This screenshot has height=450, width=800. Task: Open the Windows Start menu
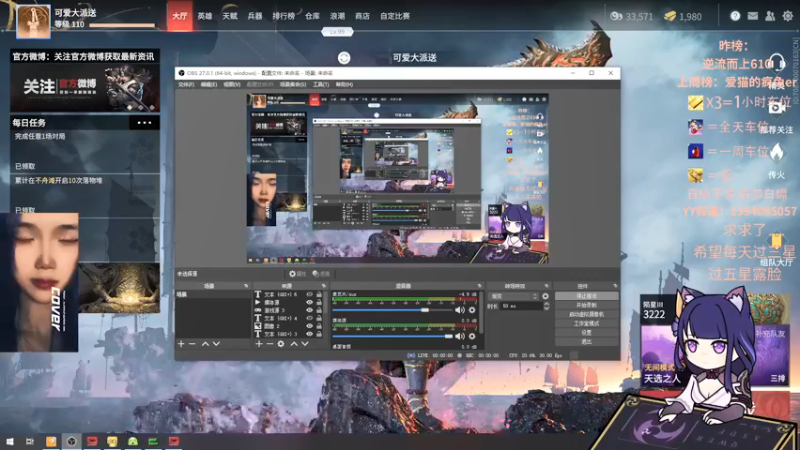point(9,441)
